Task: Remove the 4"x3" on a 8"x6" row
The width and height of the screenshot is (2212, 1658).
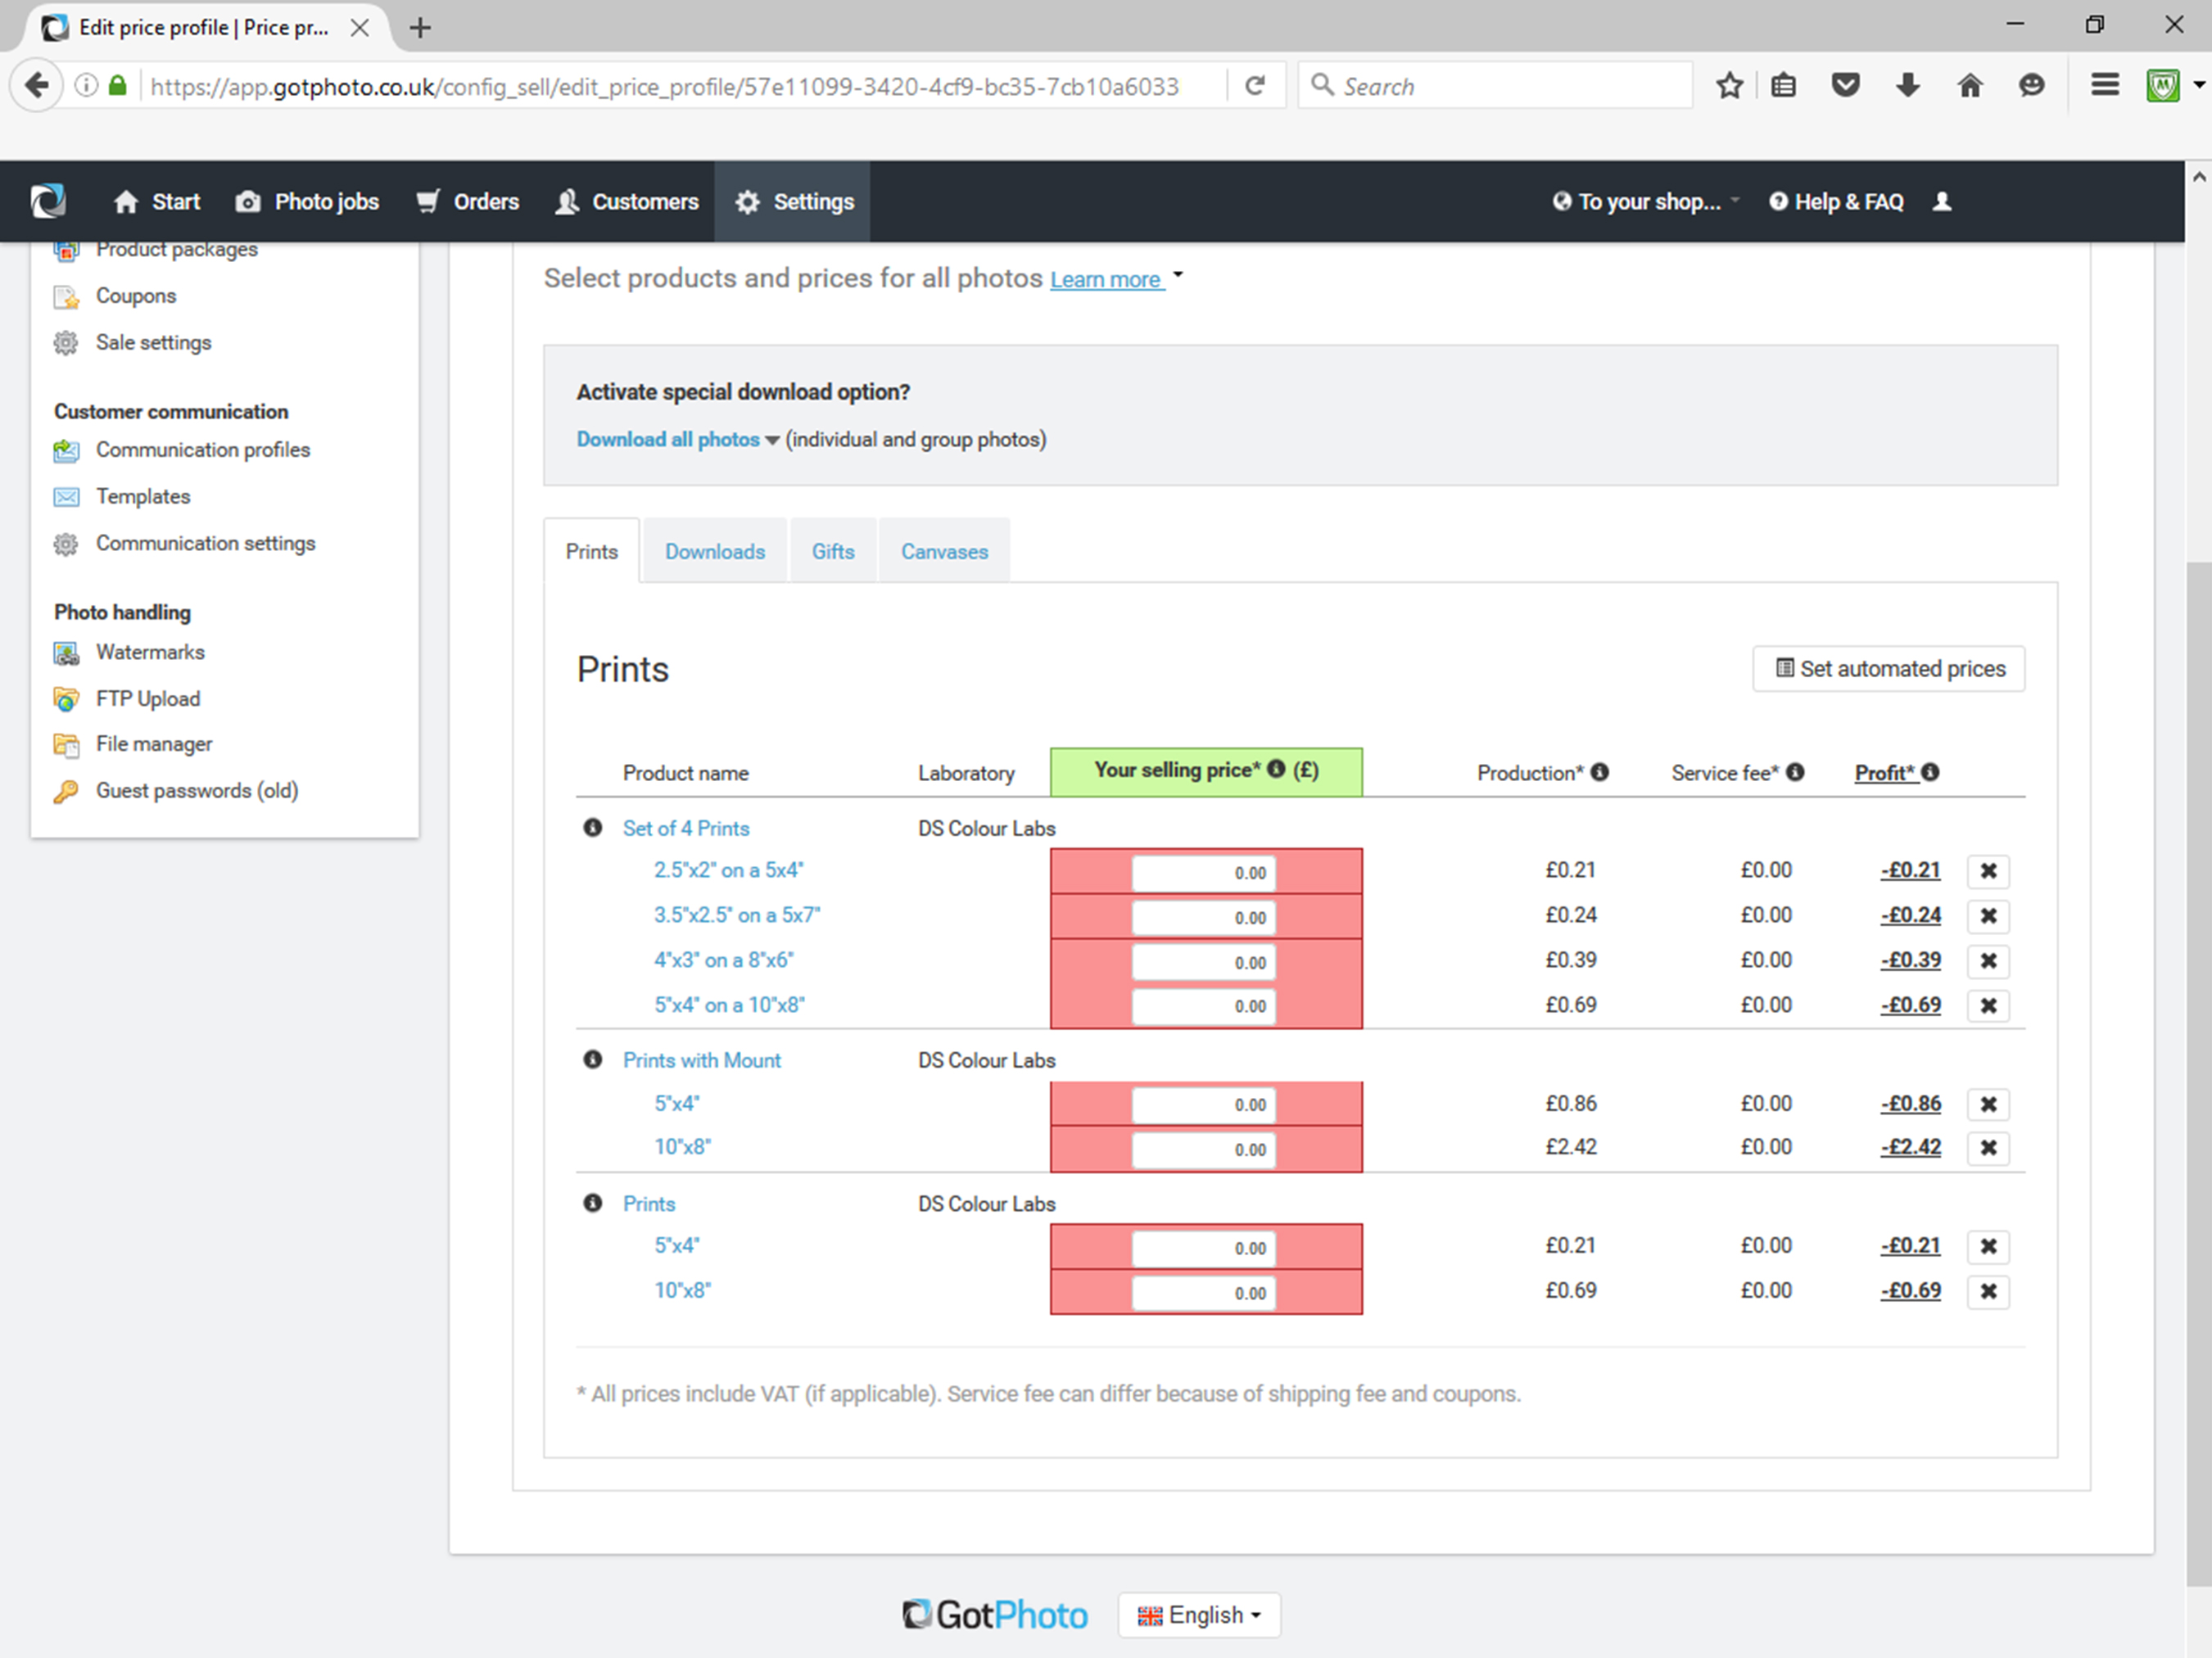Action: click(1988, 960)
